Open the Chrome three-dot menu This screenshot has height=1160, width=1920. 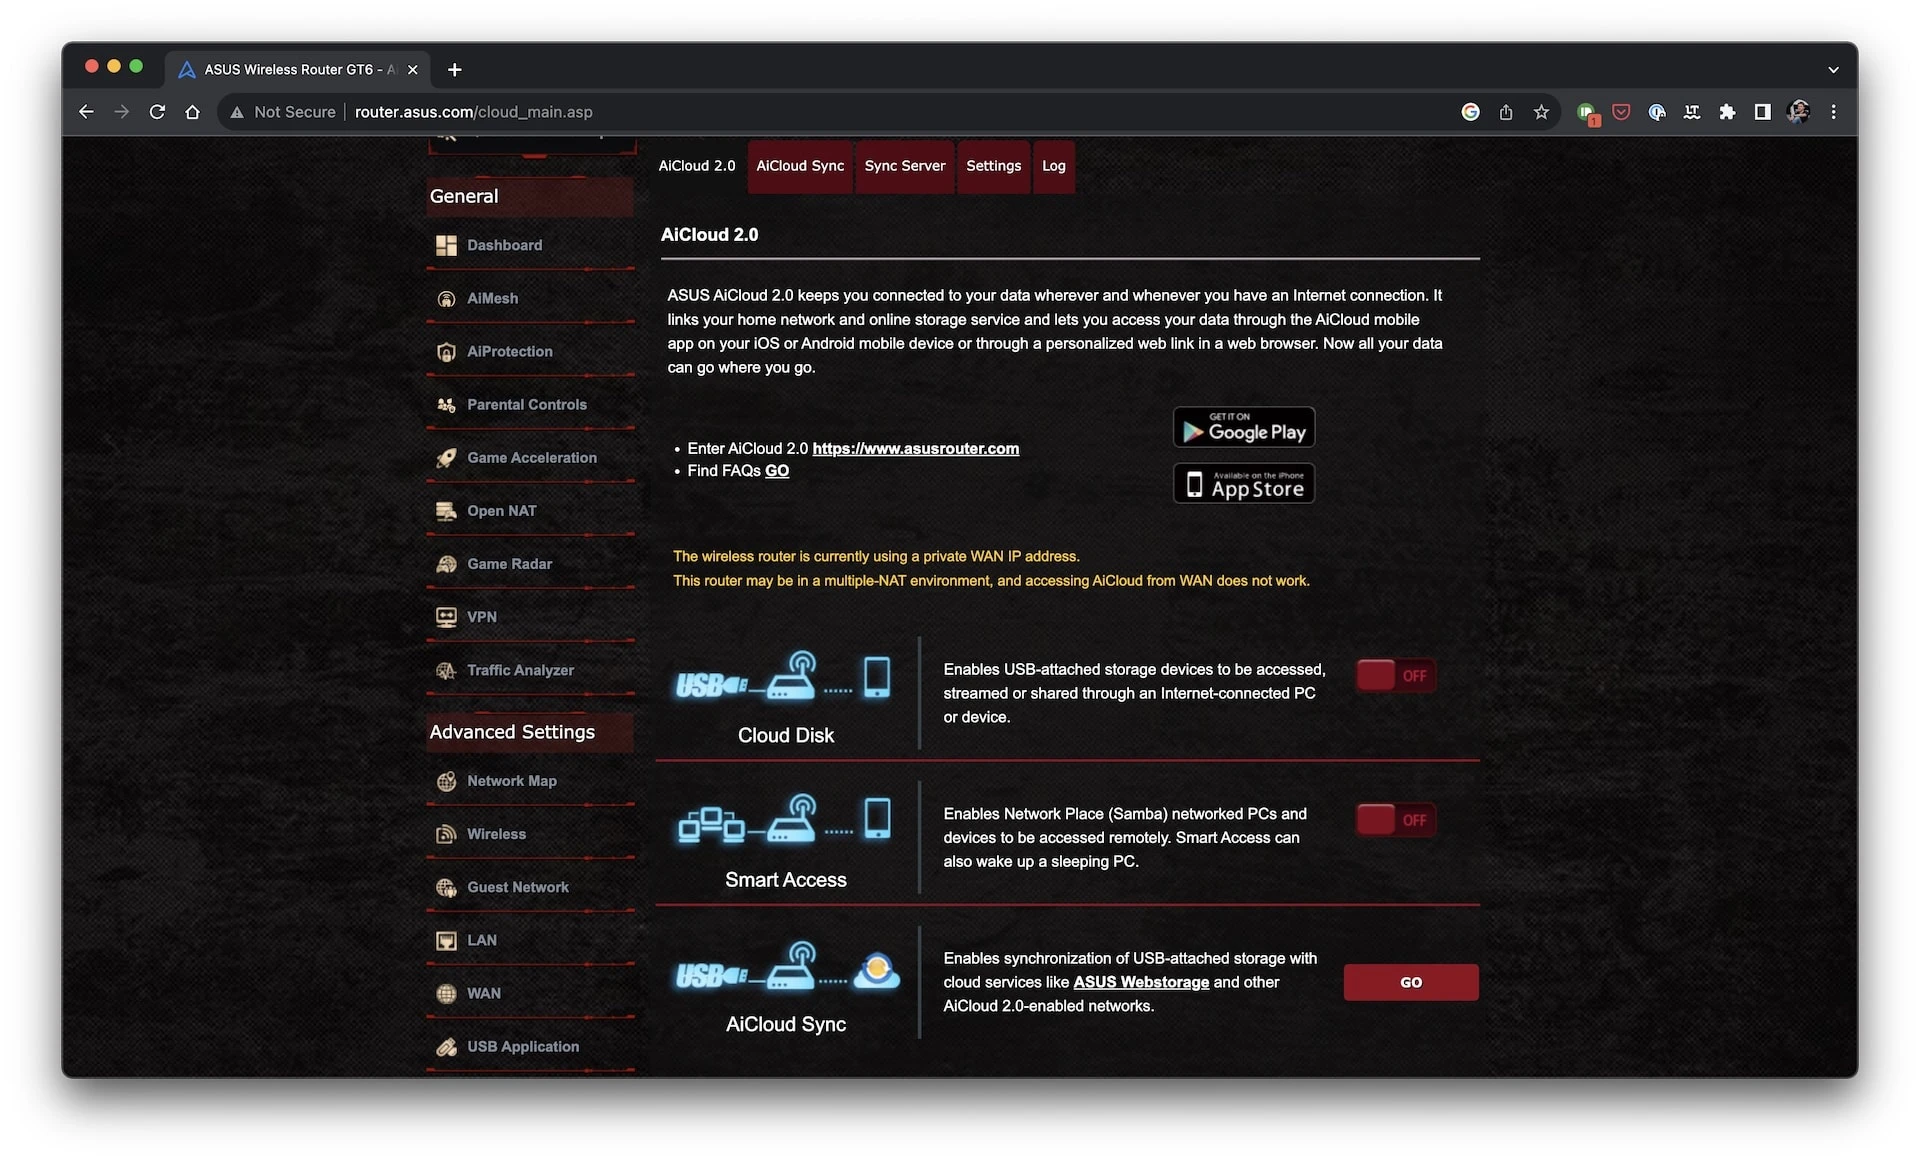click(1833, 112)
